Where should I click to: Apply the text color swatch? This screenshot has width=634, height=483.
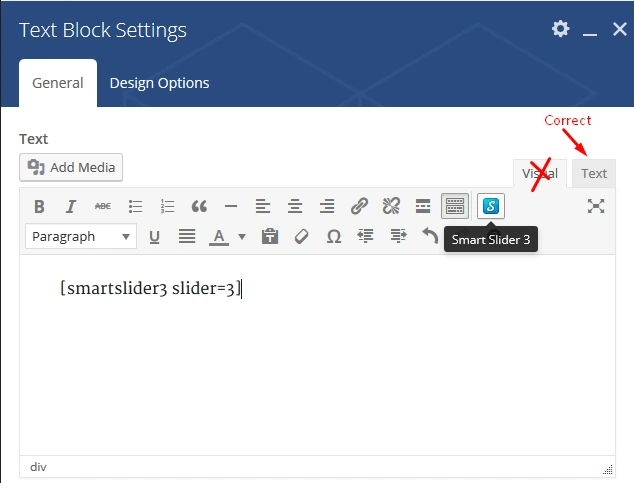tap(219, 236)
